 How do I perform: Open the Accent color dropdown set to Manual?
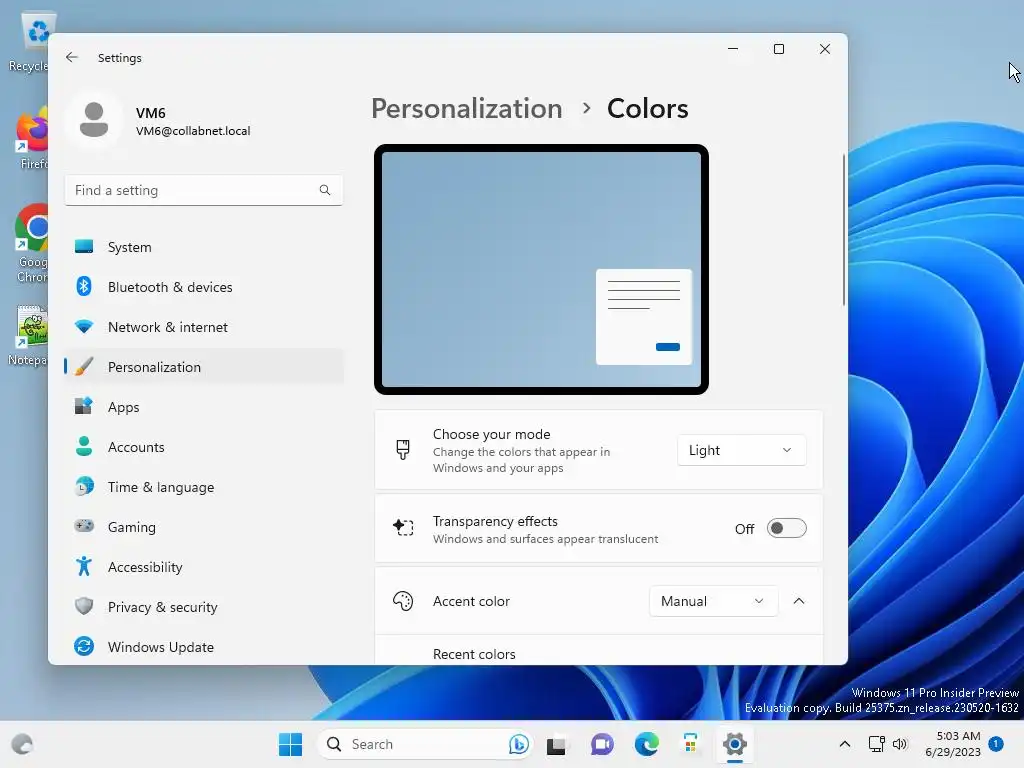point(713,601)
